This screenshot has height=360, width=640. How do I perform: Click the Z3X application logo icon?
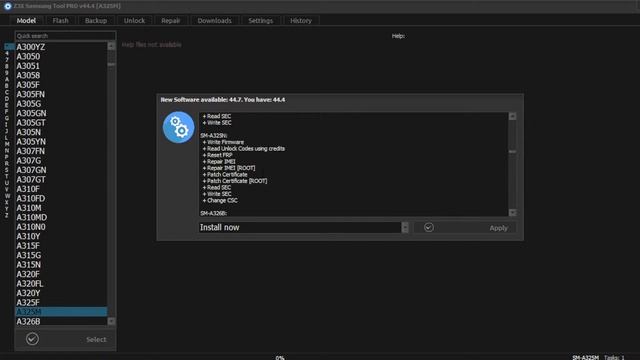click(x=7, y=6)
